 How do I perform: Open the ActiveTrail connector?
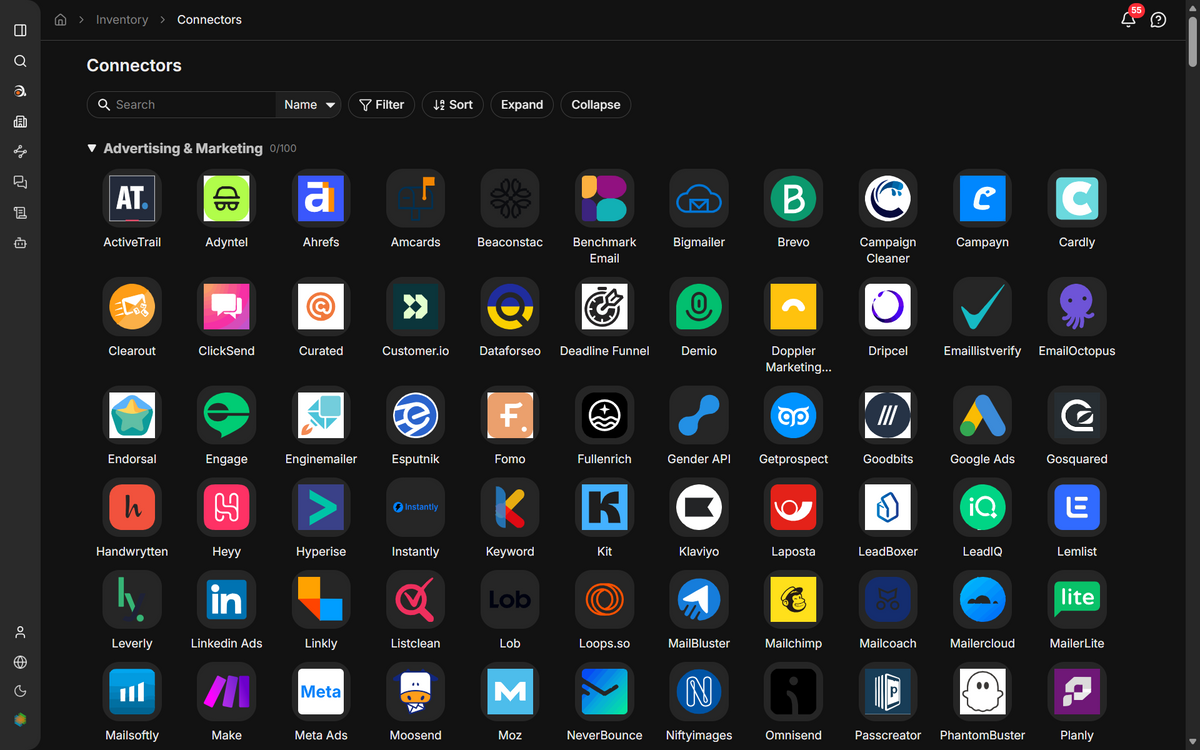coord(132,198)
